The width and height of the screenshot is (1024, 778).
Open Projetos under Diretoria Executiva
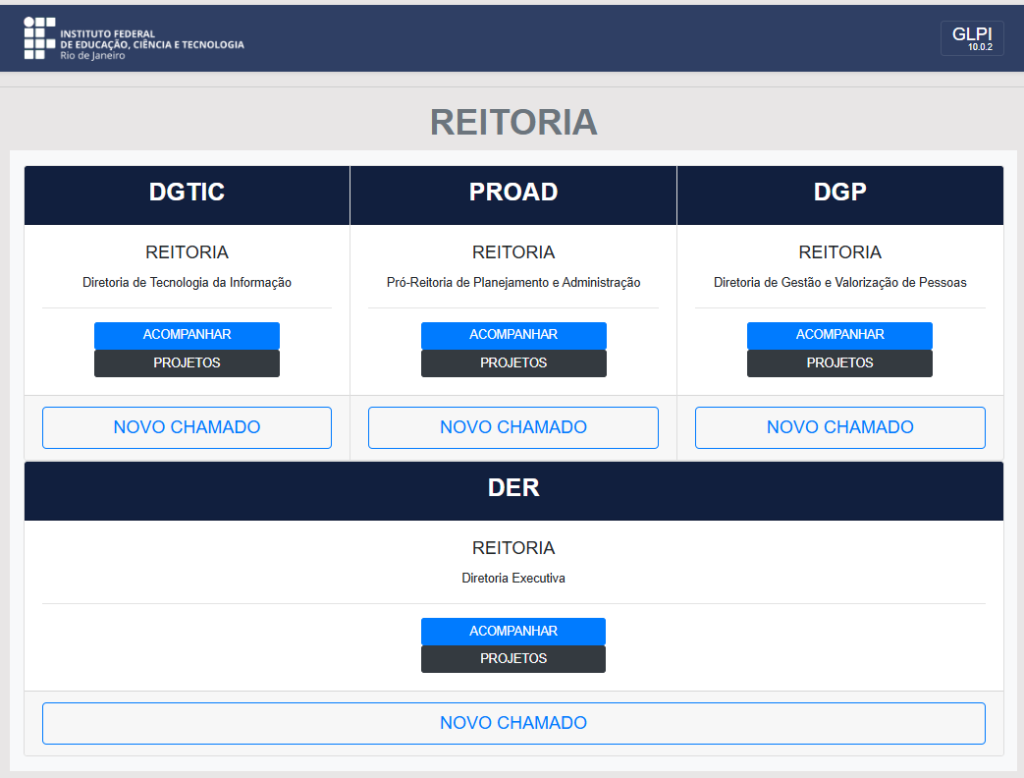(x=513, y=659)
